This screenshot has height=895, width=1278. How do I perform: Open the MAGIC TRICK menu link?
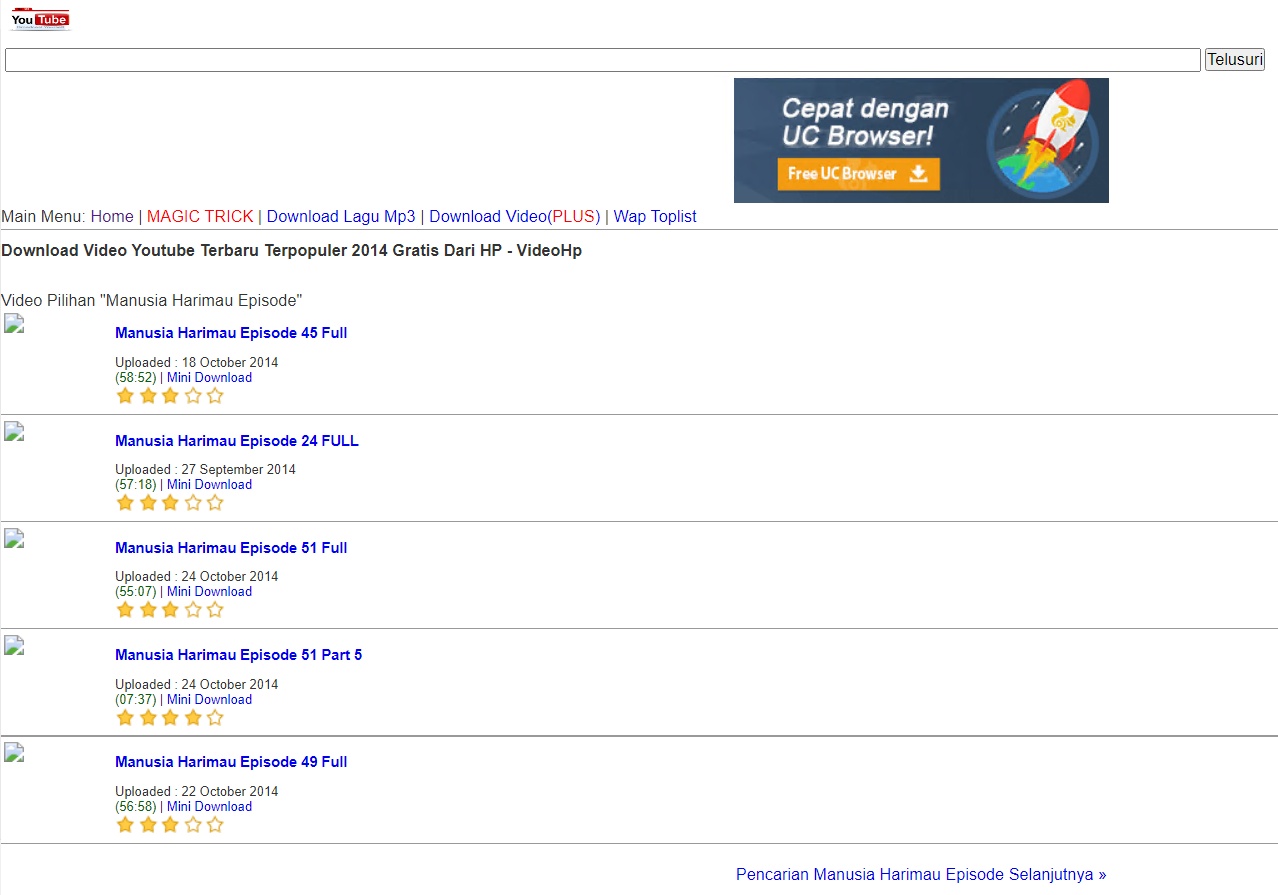click(x=200, y=216)
